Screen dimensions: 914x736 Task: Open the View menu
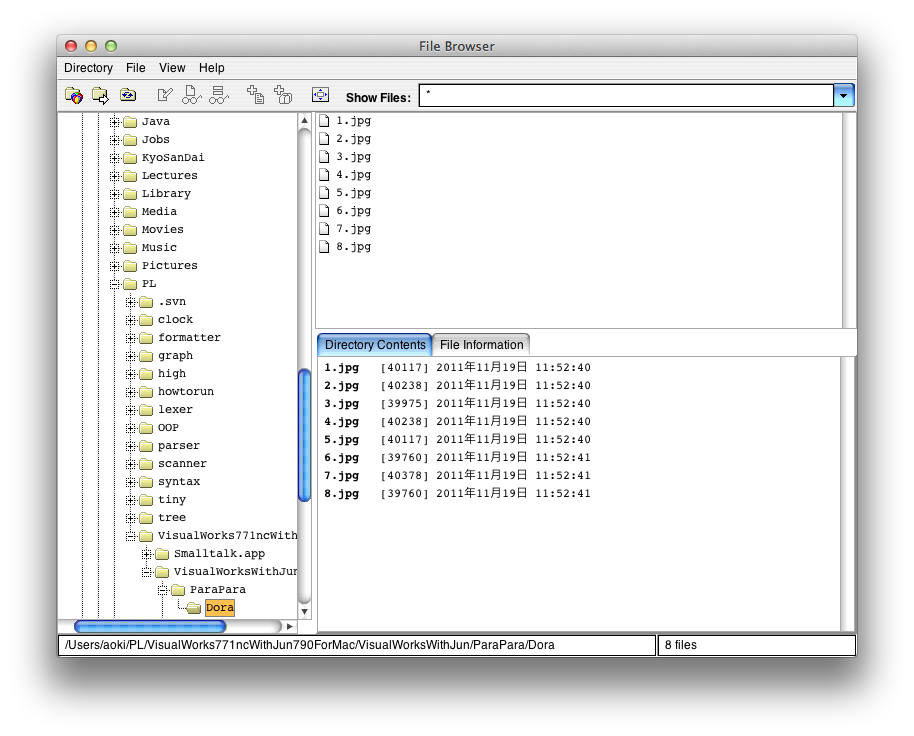point(172,68)
